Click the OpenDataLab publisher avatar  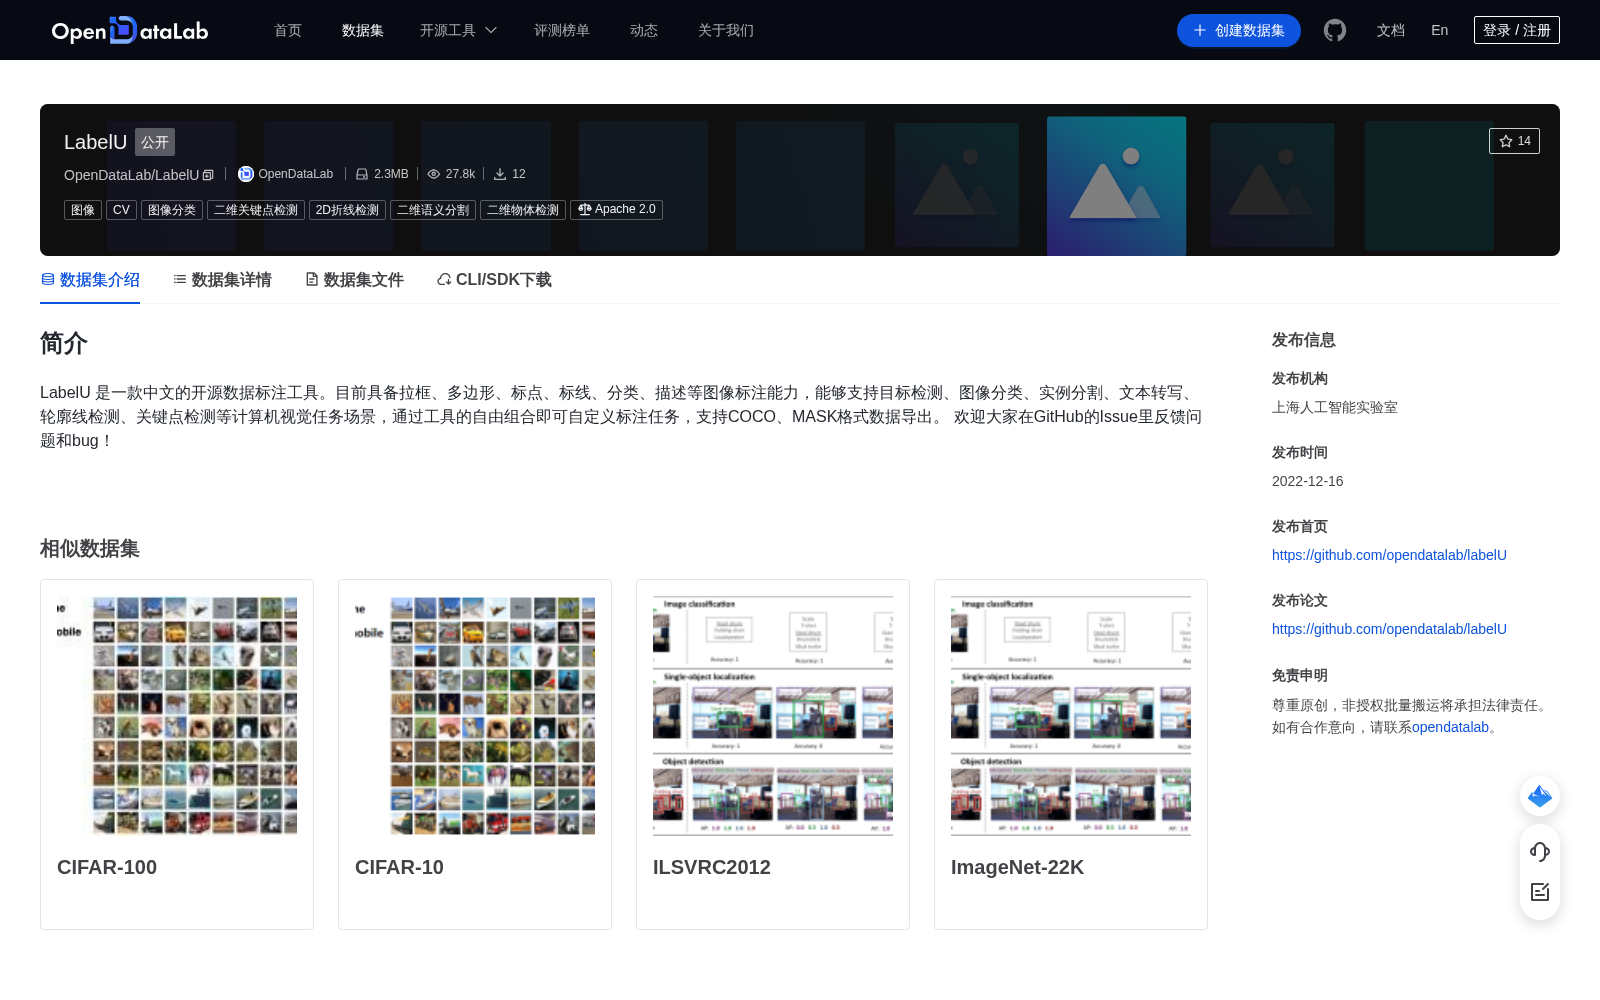[245, 174]
